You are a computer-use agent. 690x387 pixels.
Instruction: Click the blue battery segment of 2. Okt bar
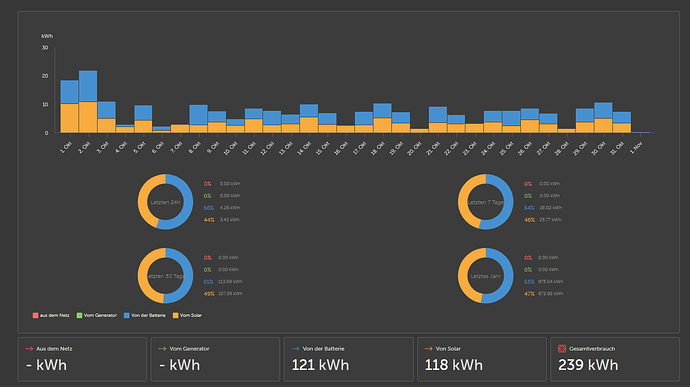click(88, 86)
